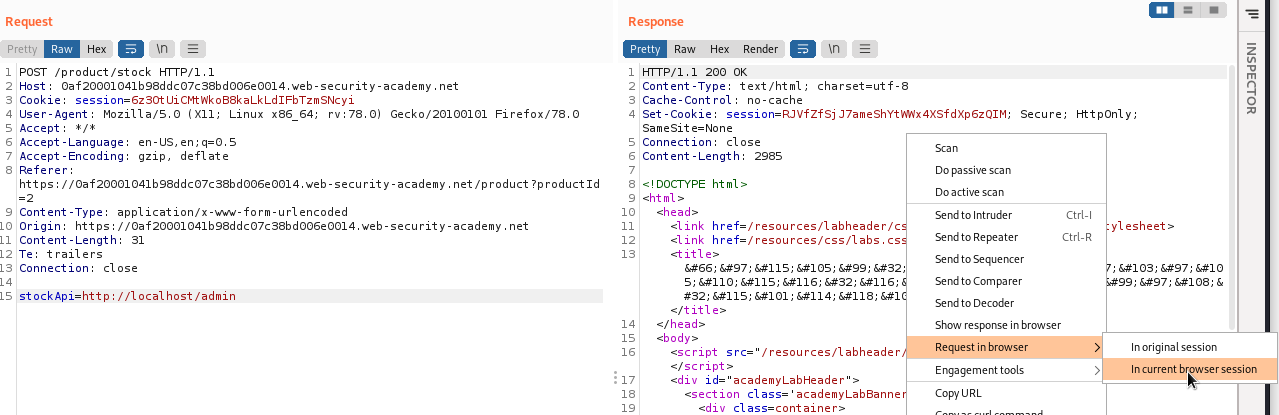Choose Scan from context menu

1006,148
